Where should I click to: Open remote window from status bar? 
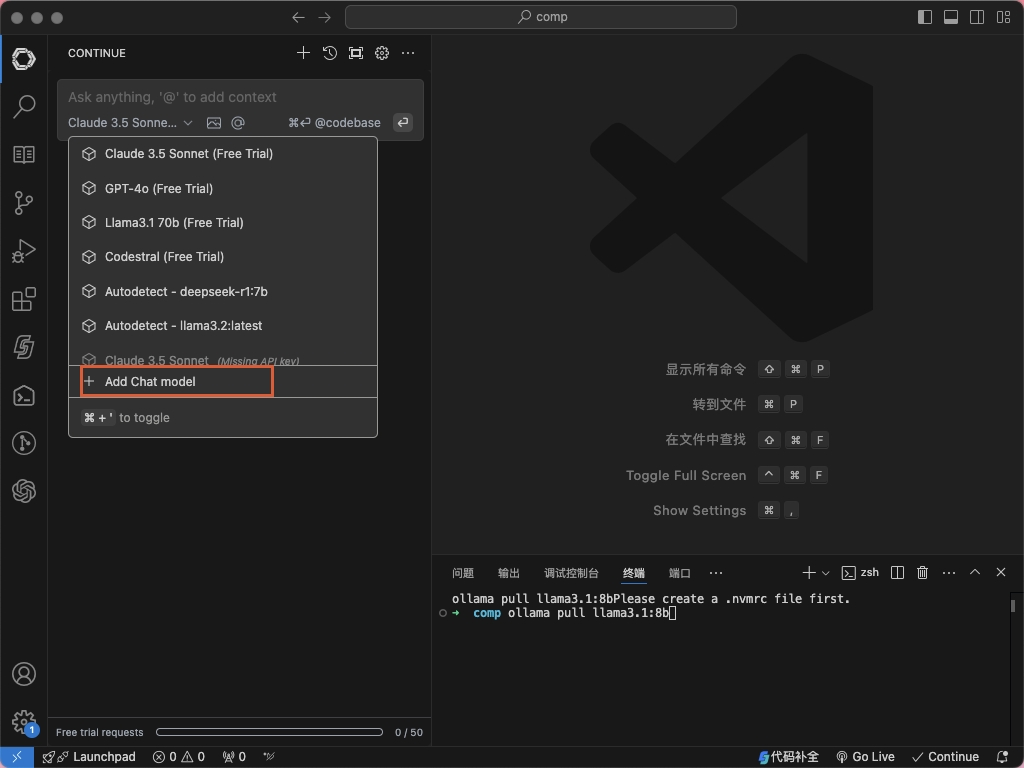[17, 757]
